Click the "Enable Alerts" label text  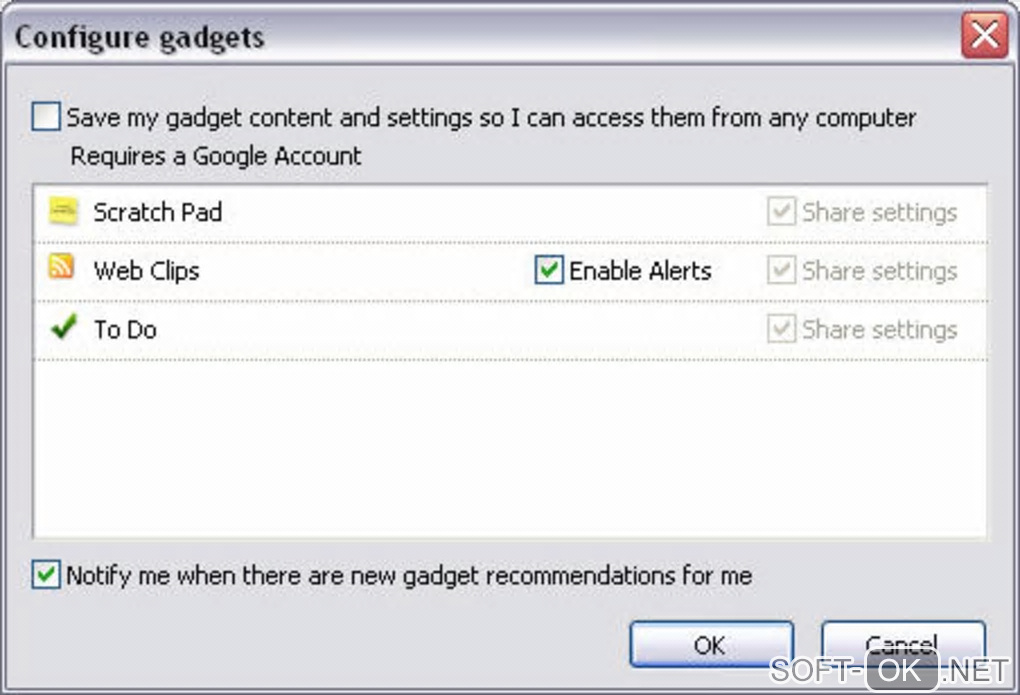[x=640, y=271]
